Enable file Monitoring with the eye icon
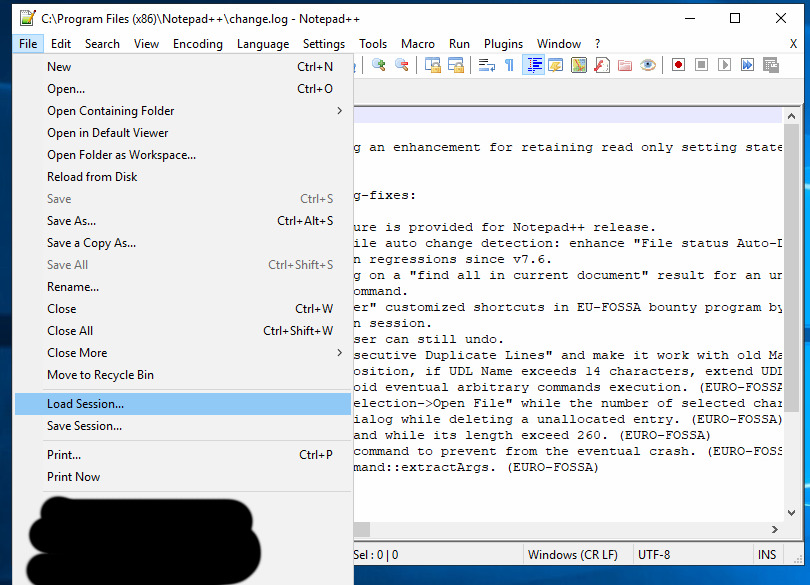The height and width of the screenshot is (585, 810). [x=647, y=64]
